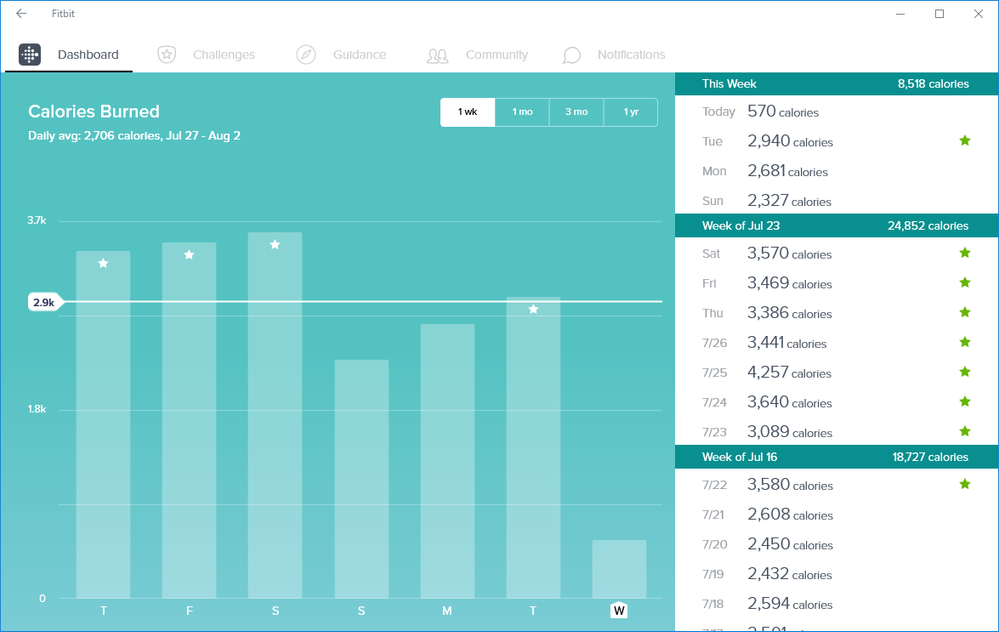999x632 pixels.
Task: Open Thu 3,386 calories entry
Action: [837, 313]
